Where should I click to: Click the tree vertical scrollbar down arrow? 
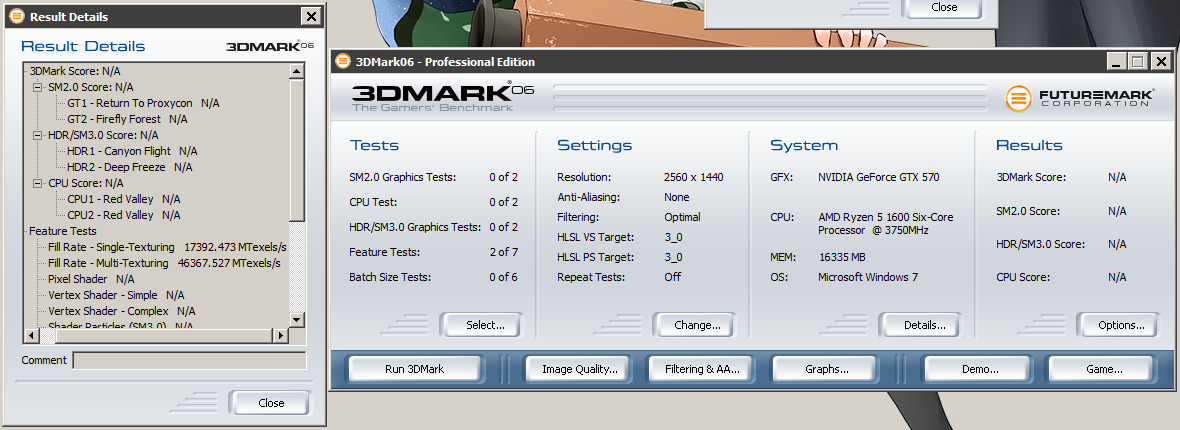[297, 320]
